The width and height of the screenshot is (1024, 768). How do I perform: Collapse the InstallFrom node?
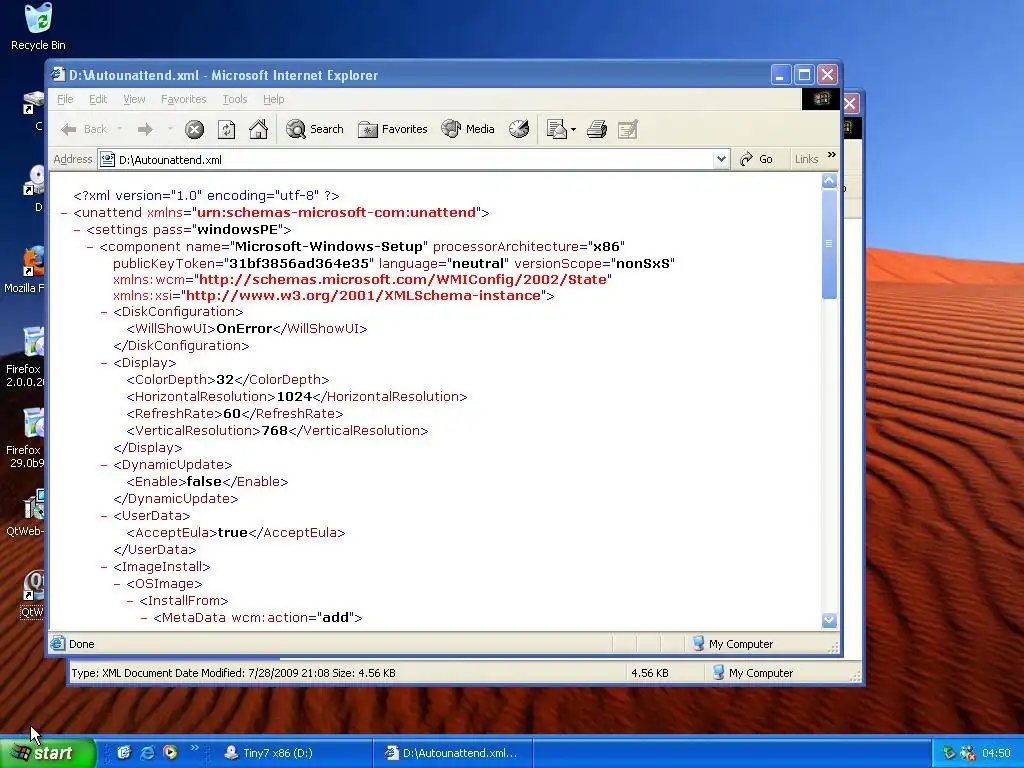click(130, 601)
